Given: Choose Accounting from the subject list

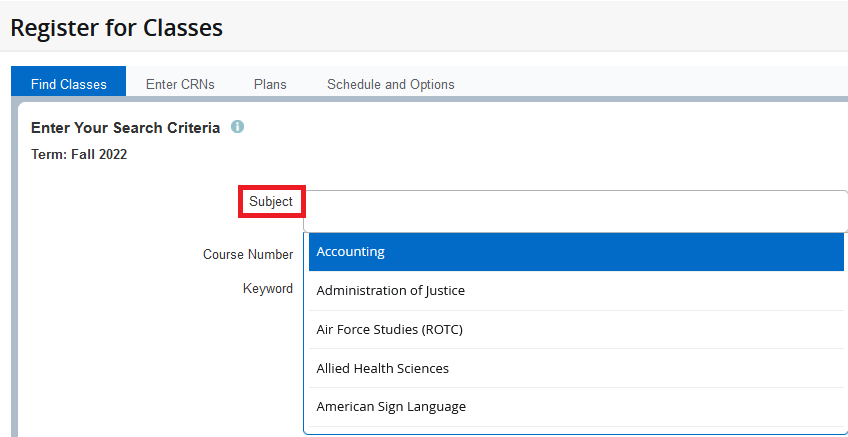Looking at the screenshot, I should 576,251.
